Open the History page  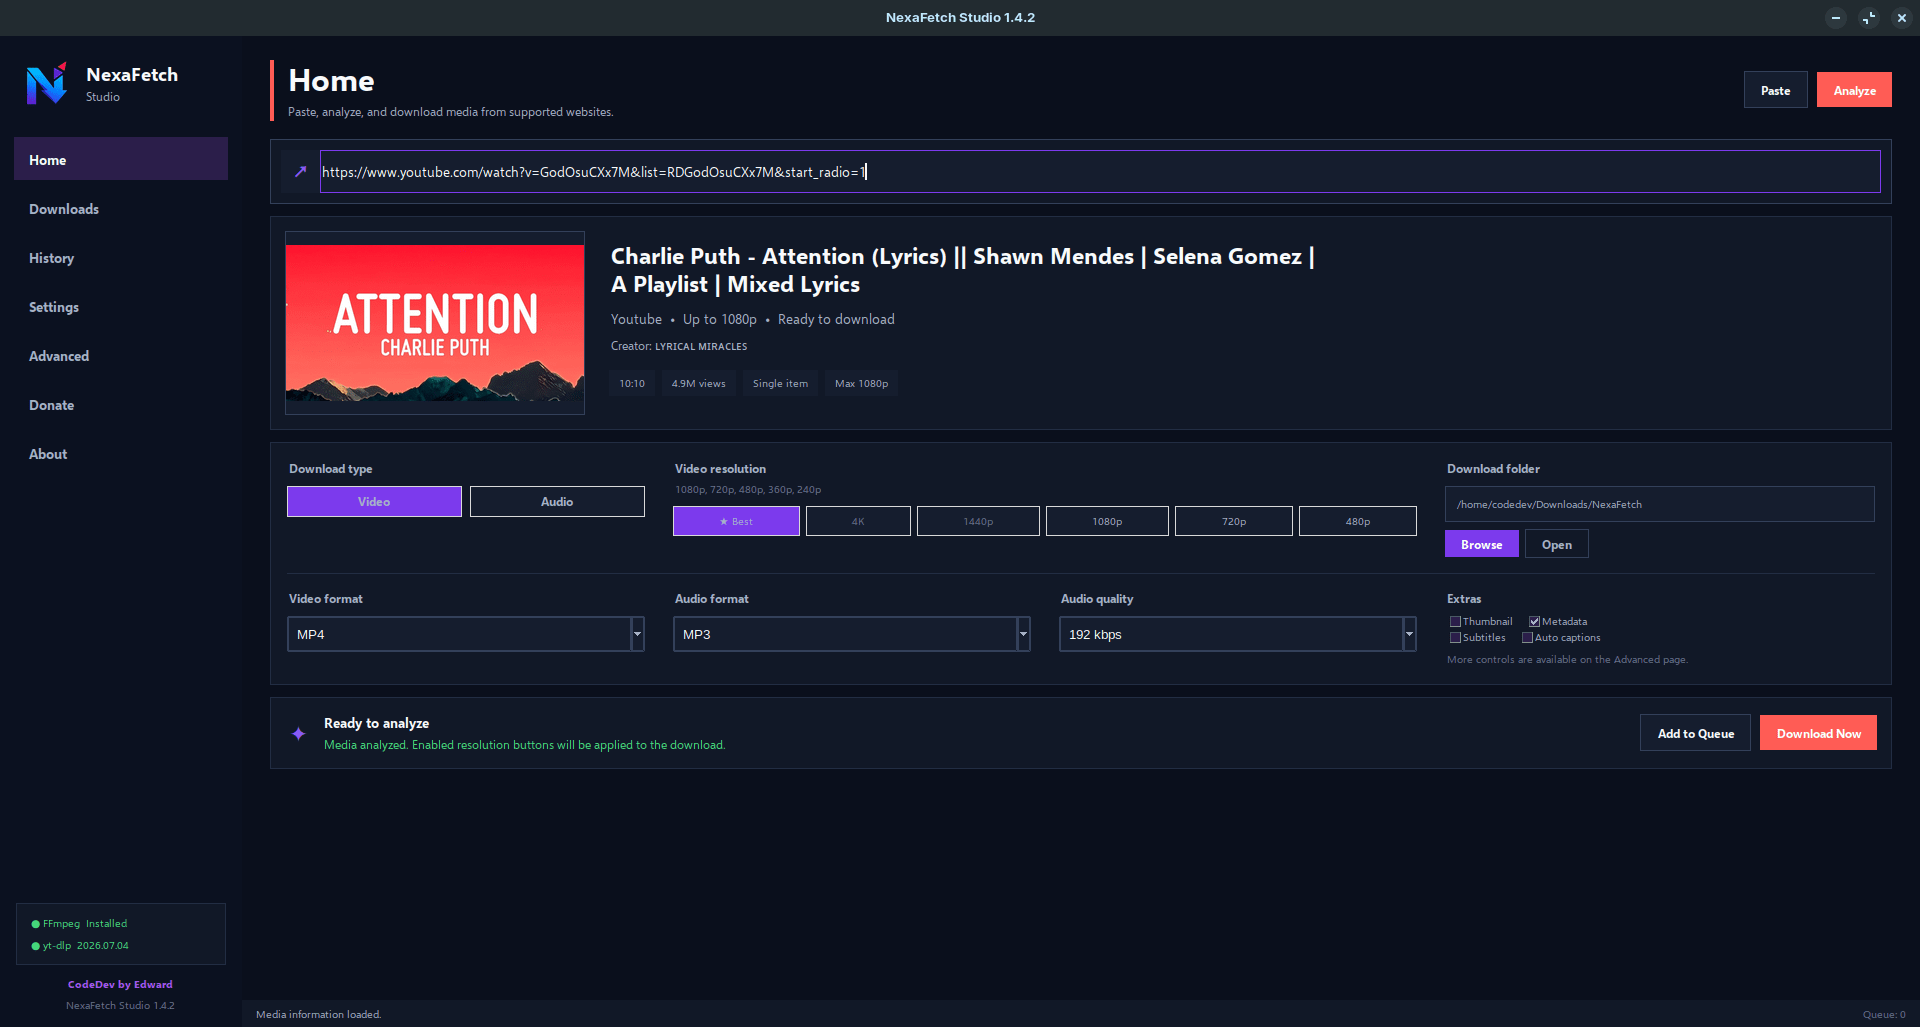pyautogui.click(x=121, y=258)
